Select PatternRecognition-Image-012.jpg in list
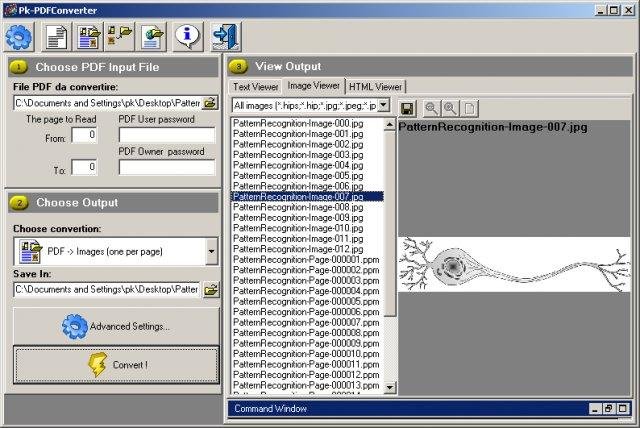The height and width of the screenshot is (428, 640). pos(307,249)
